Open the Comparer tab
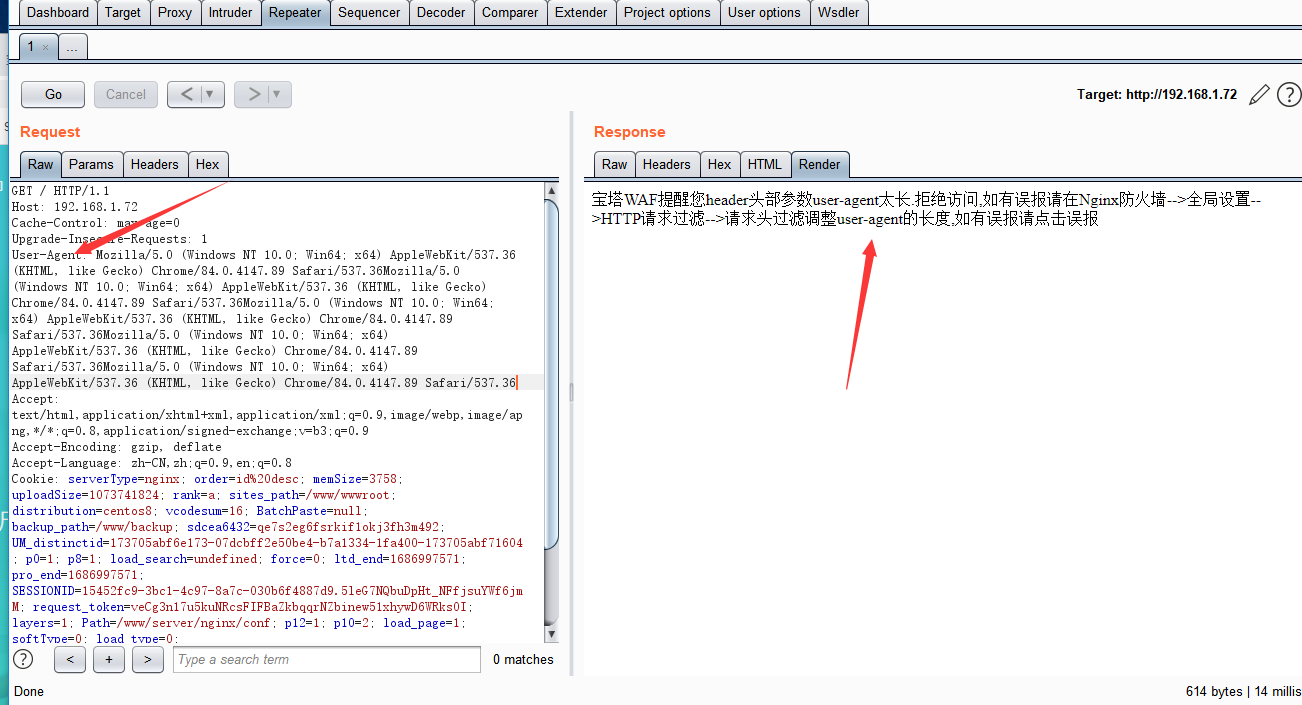 click(x=510, y=13)
